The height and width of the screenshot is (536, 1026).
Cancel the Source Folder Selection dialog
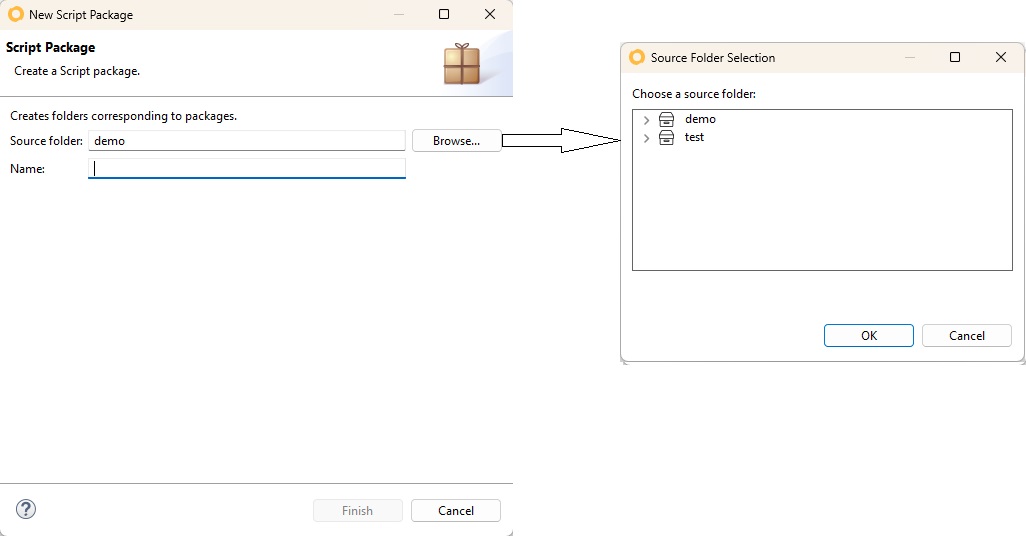[966, 336]
